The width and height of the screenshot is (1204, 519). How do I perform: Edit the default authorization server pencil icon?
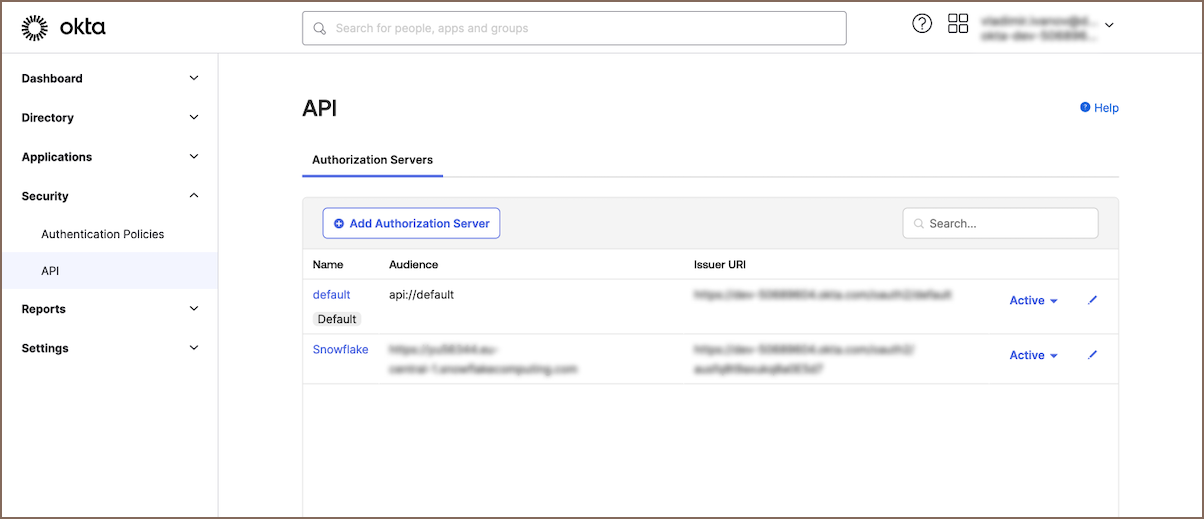pos(1092,300)
